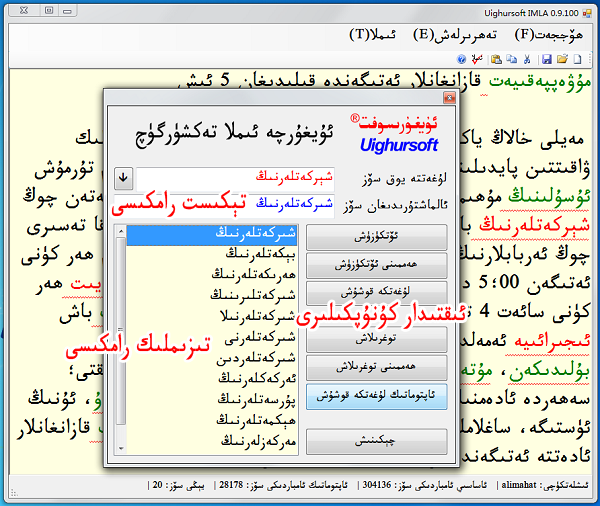This screenshot has height=506, width=600.
Task: Click the 304136 main dictionary count in the status bar
Action: coord(425,485)
